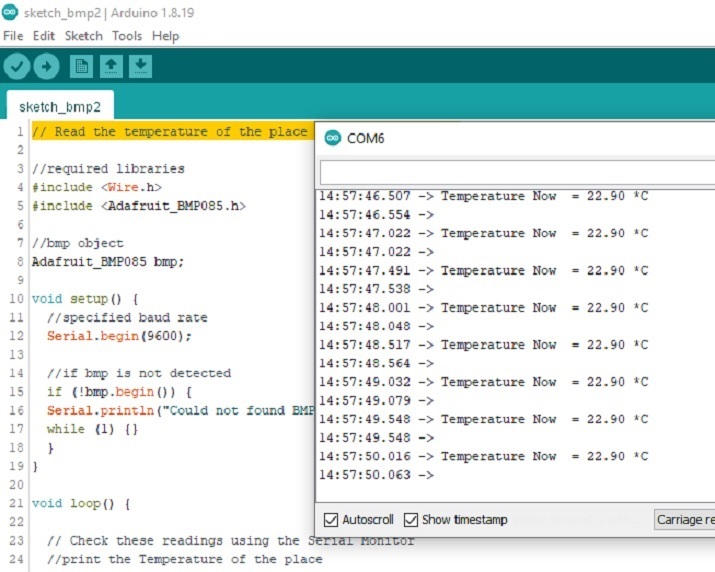Click empty serial line 14:57:49.079
Viewport: 715px width, 572px height.
point(376,400)
